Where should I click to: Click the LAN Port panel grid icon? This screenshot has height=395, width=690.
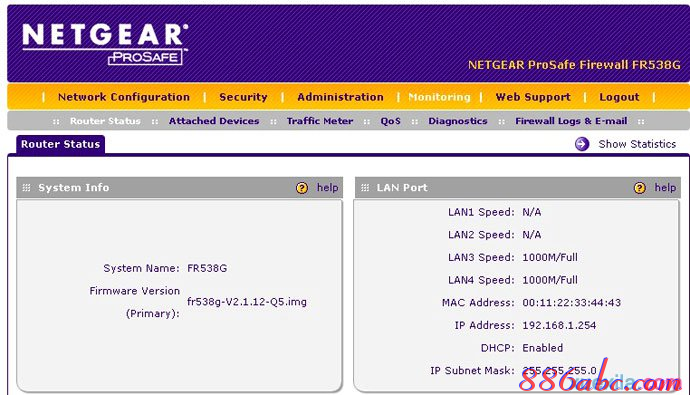tap(365, 188)
